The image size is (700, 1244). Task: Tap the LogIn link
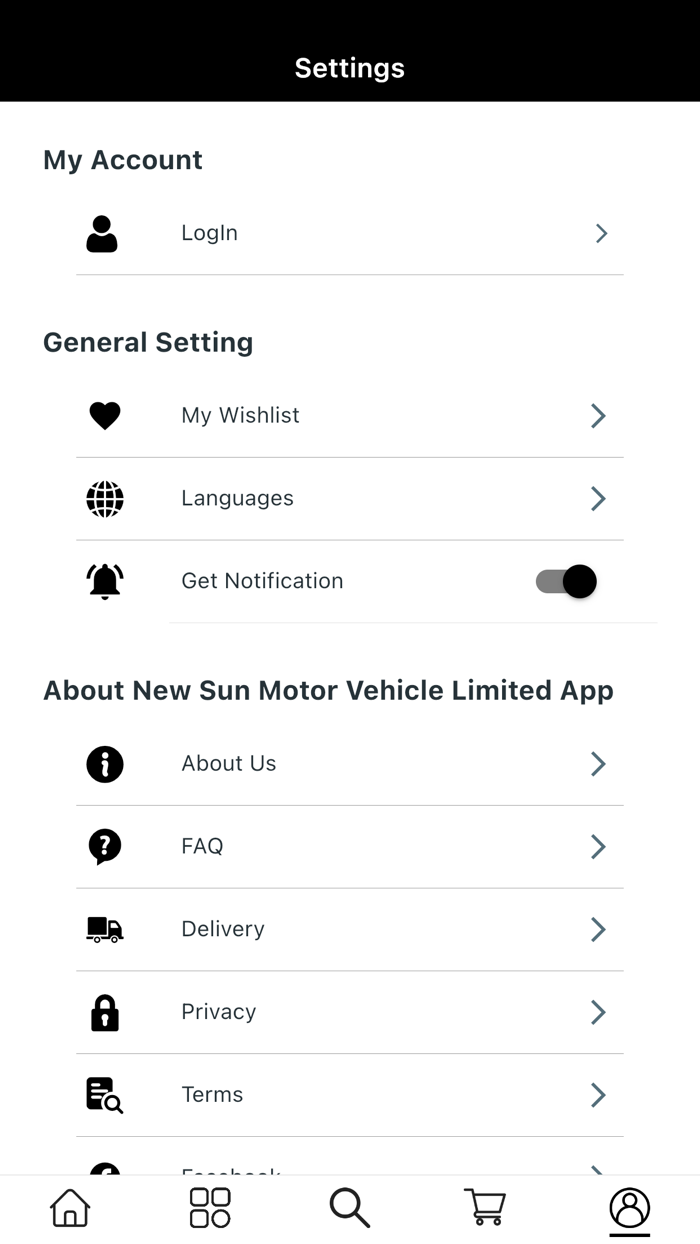pyautogui.click(x=209, y=233)
